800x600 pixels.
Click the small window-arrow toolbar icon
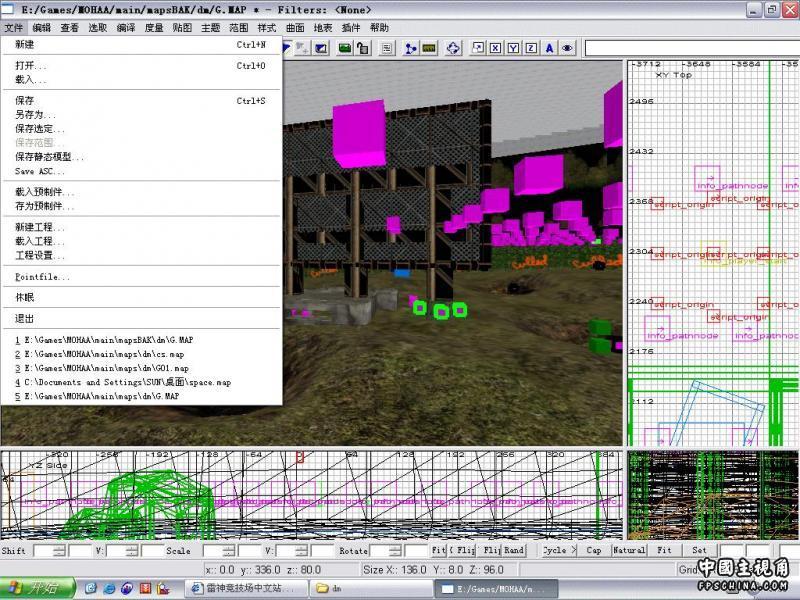[x=478, y=48]
